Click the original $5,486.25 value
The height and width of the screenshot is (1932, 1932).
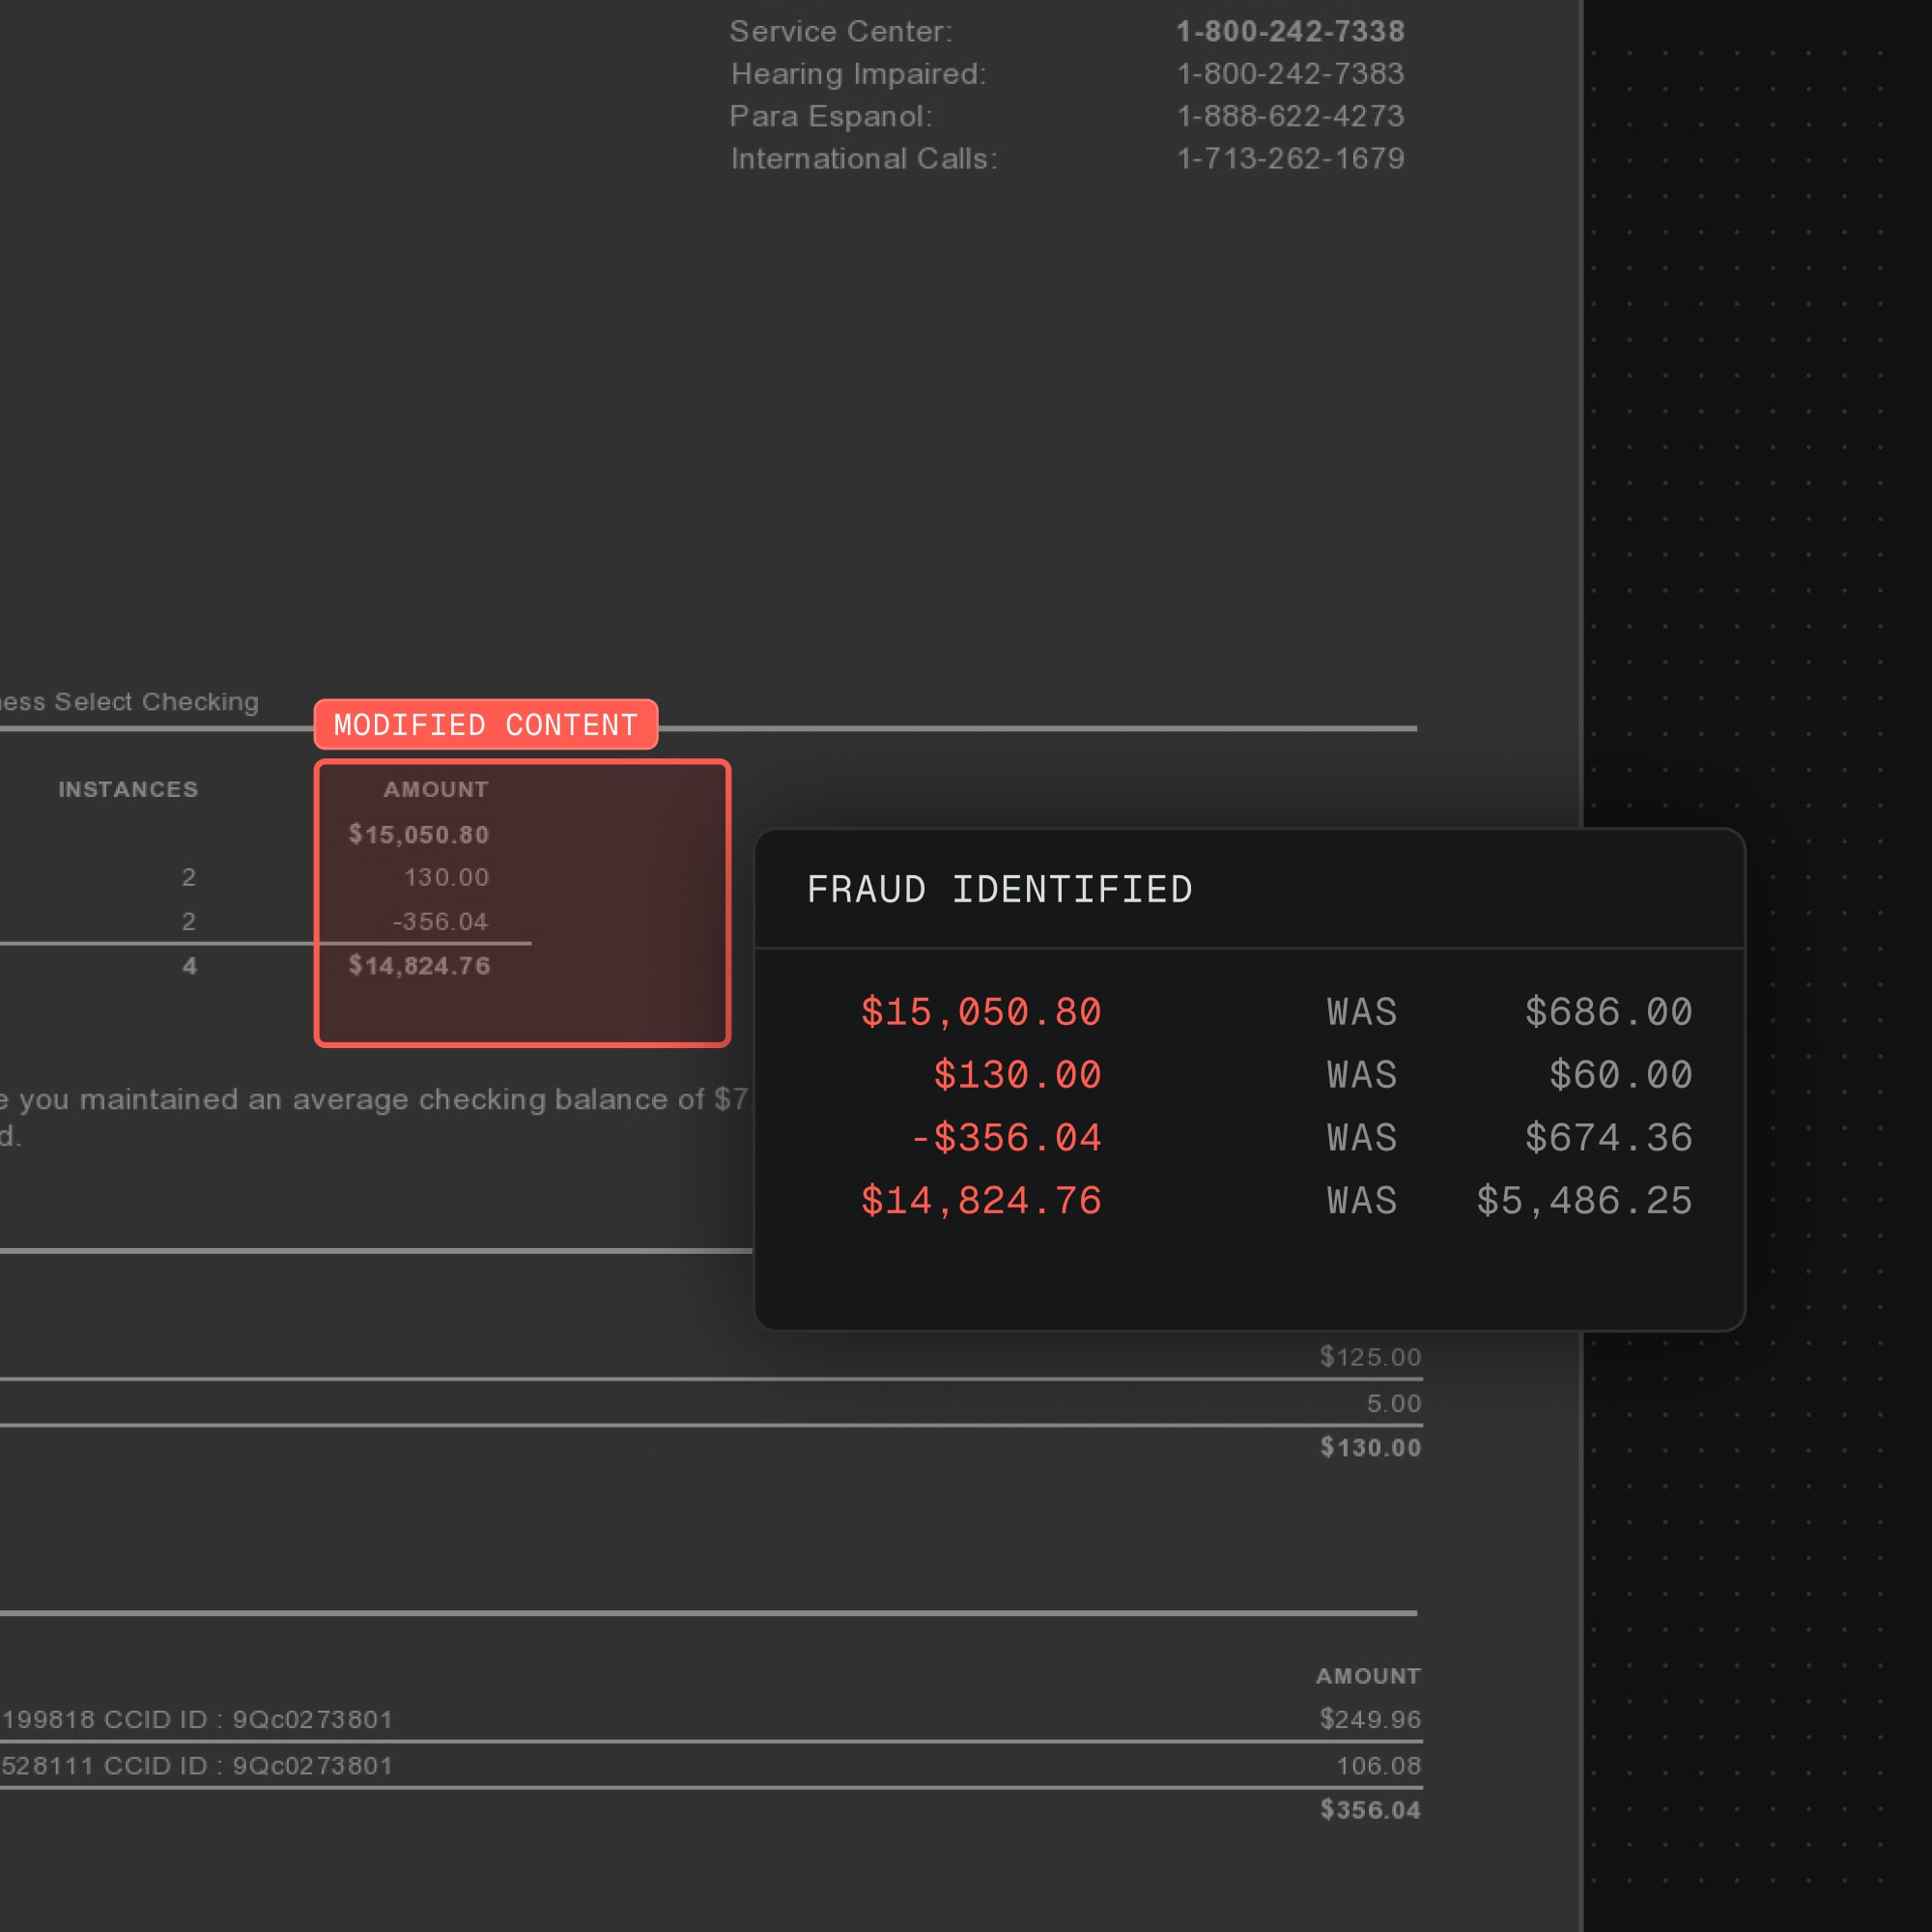coord(1583,1201)
